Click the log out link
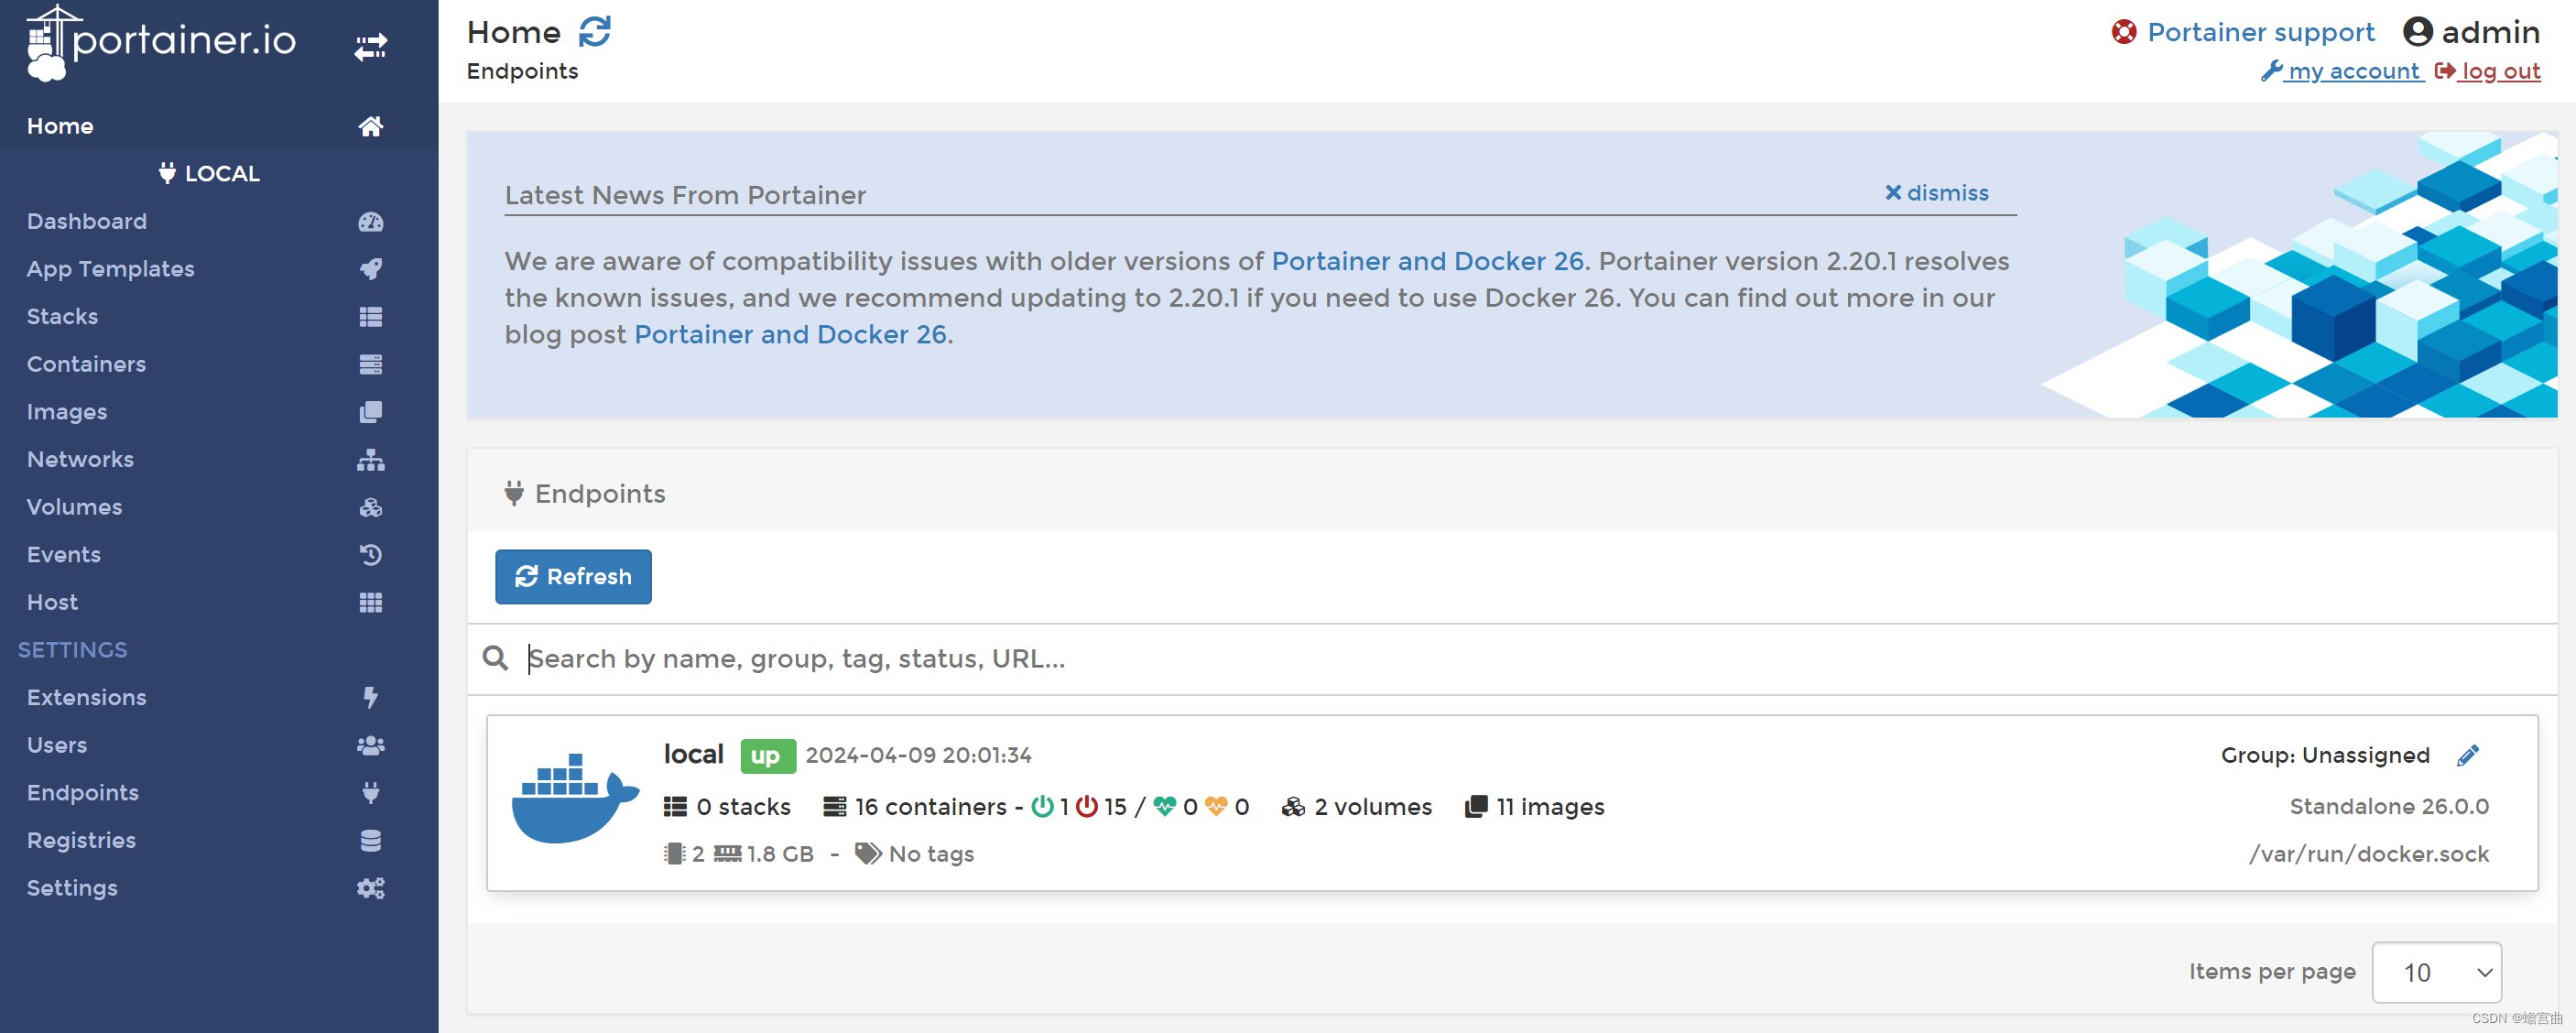Screen dimensions: 2576x1033 coord(2487,71)
